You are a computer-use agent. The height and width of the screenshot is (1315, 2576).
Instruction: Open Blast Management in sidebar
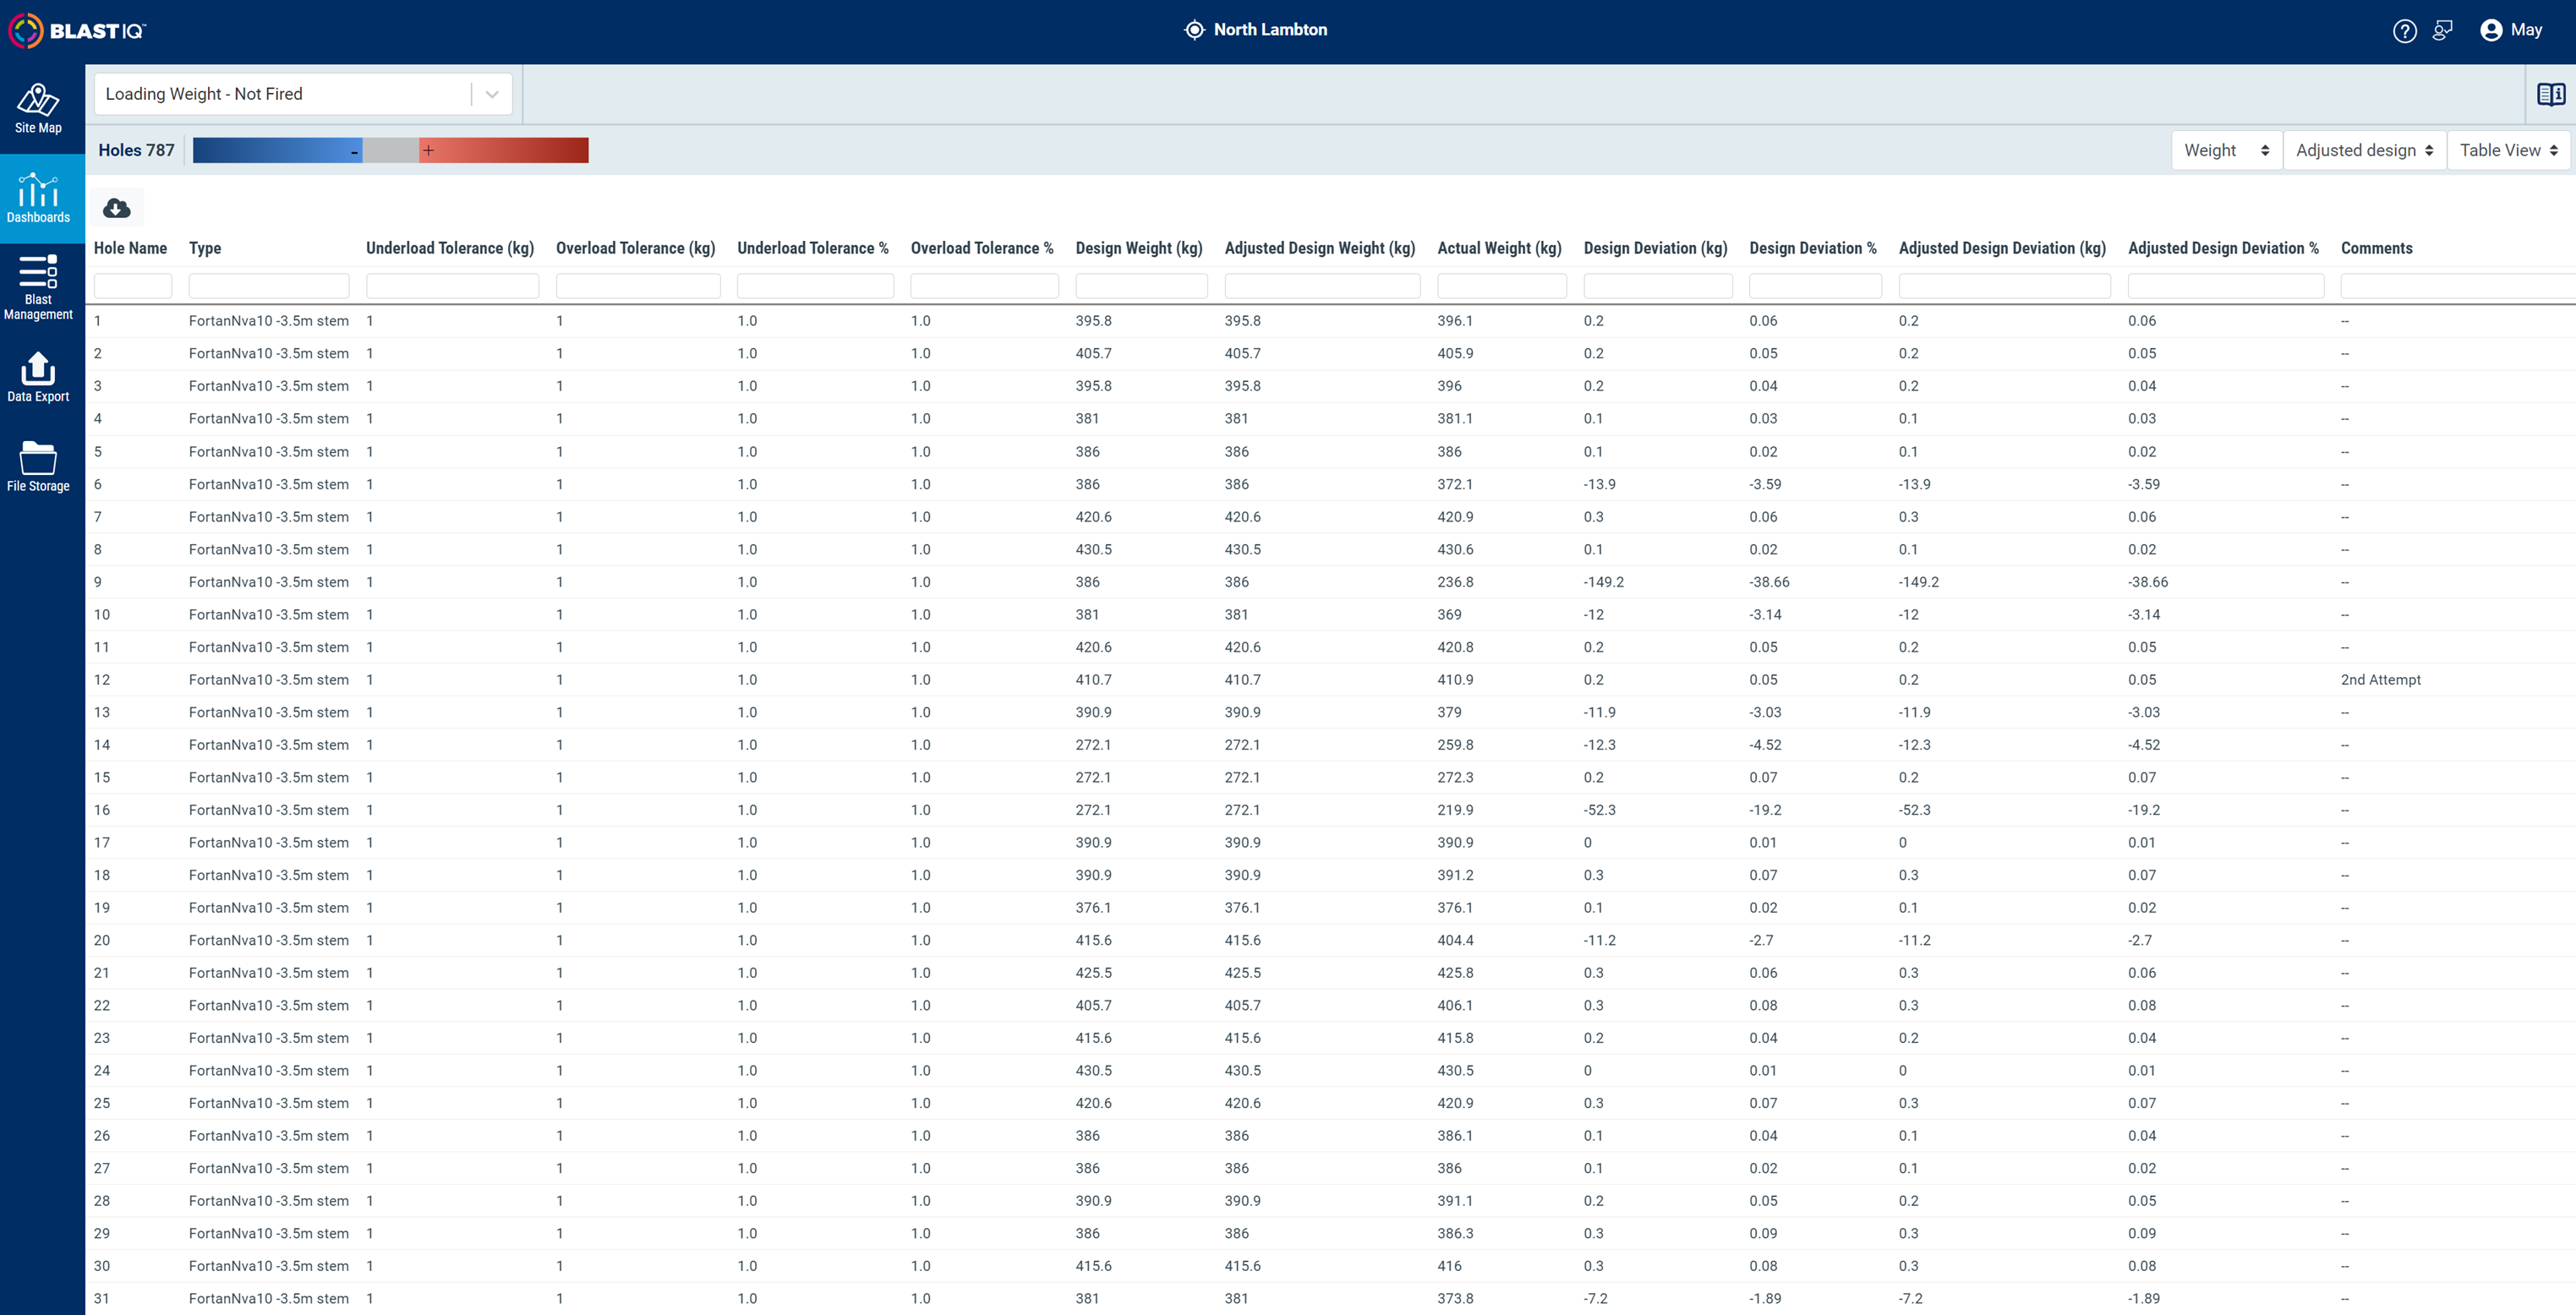point(38,287)
